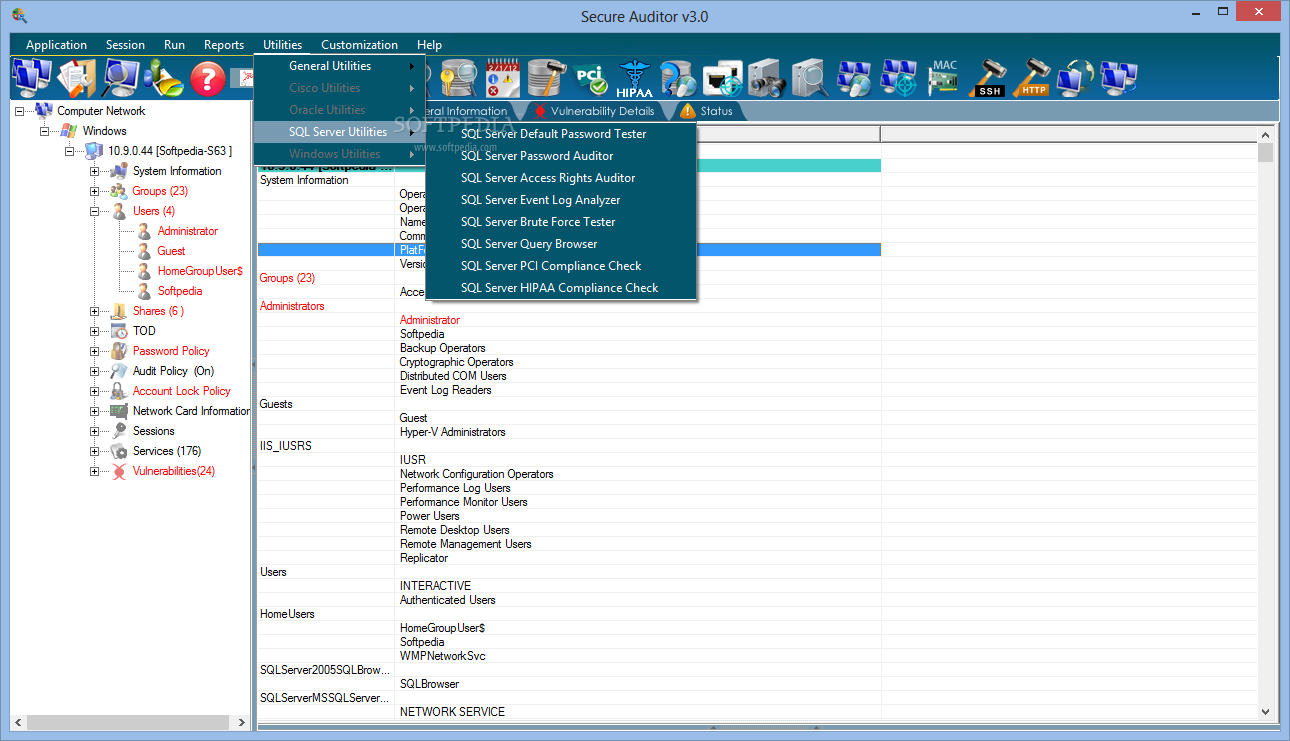The height and width of the screenshot is (741, 1290).
Task: Click 'Backup Operators' in details list
Action: [x=442, y=348]
